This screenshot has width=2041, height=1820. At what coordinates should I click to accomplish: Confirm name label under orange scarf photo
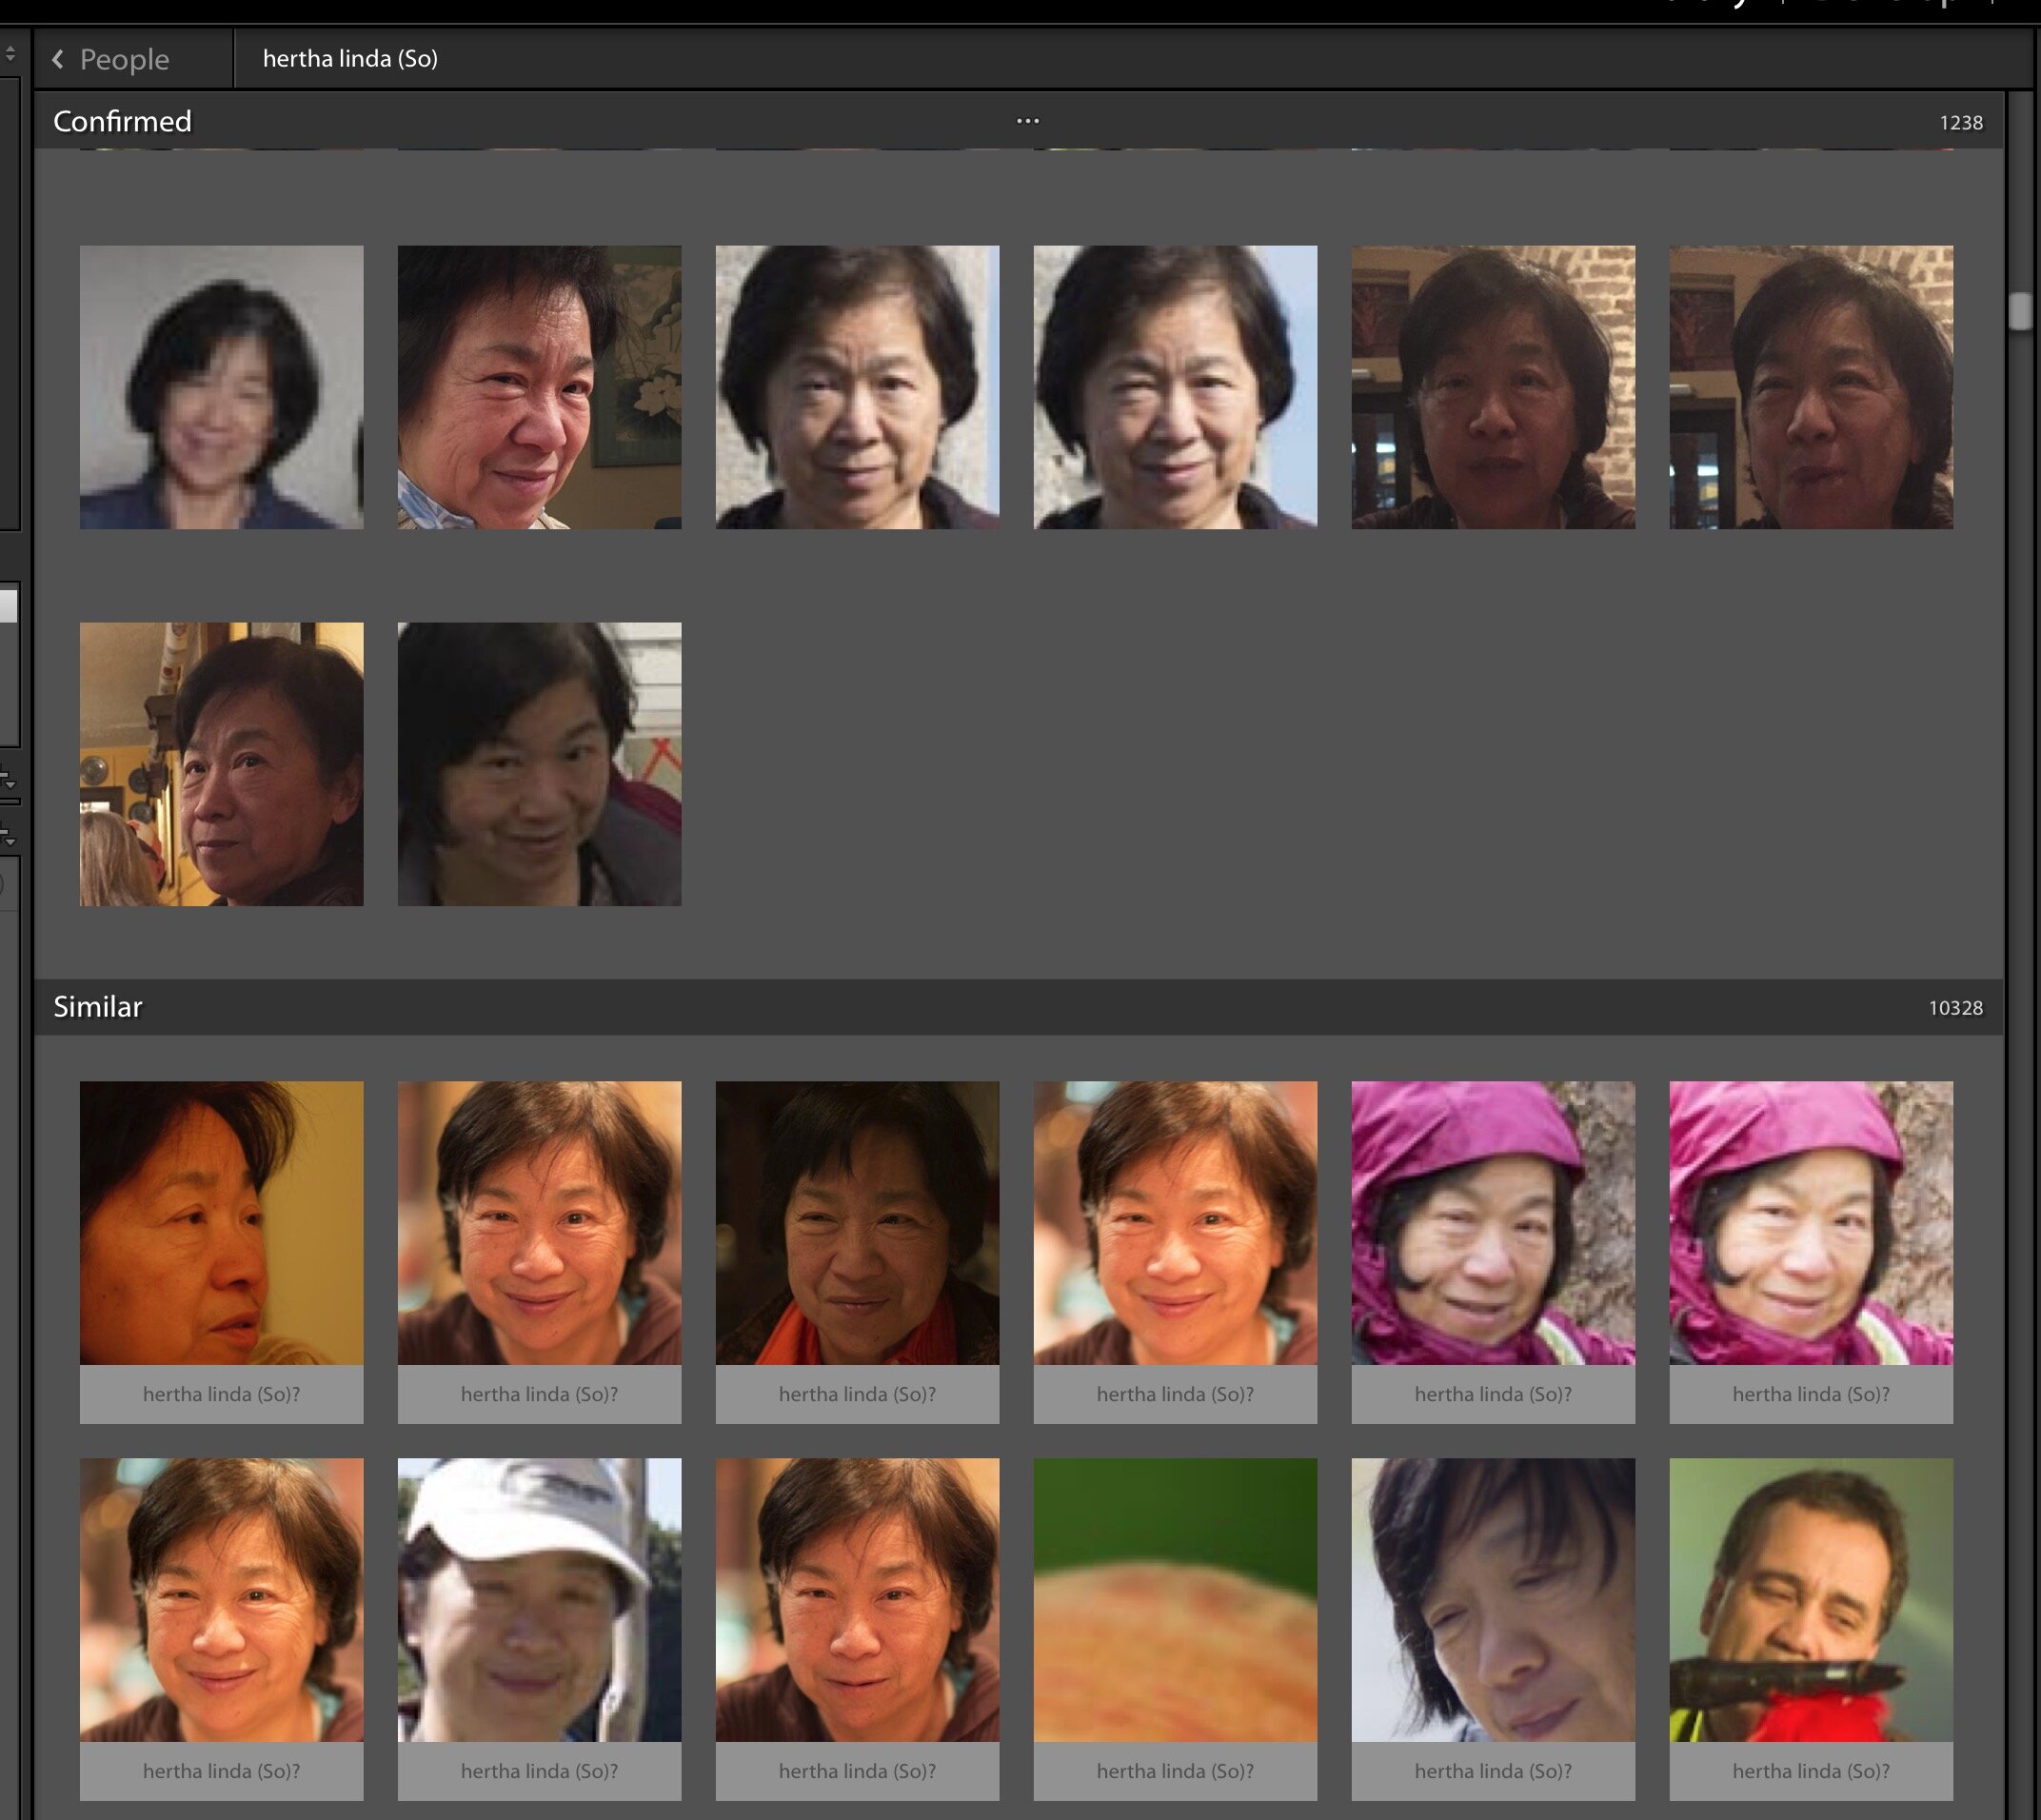pyautogui.click(x=857, y=1394)
